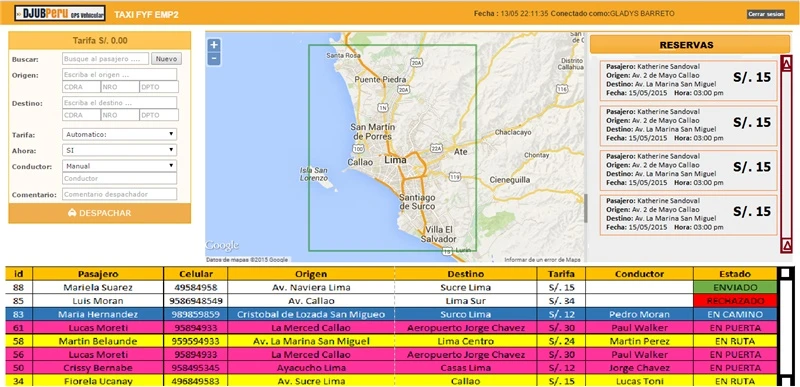Click the Comentario despachador input field
The height and width of the screenshot is (387, 800).
119,194
